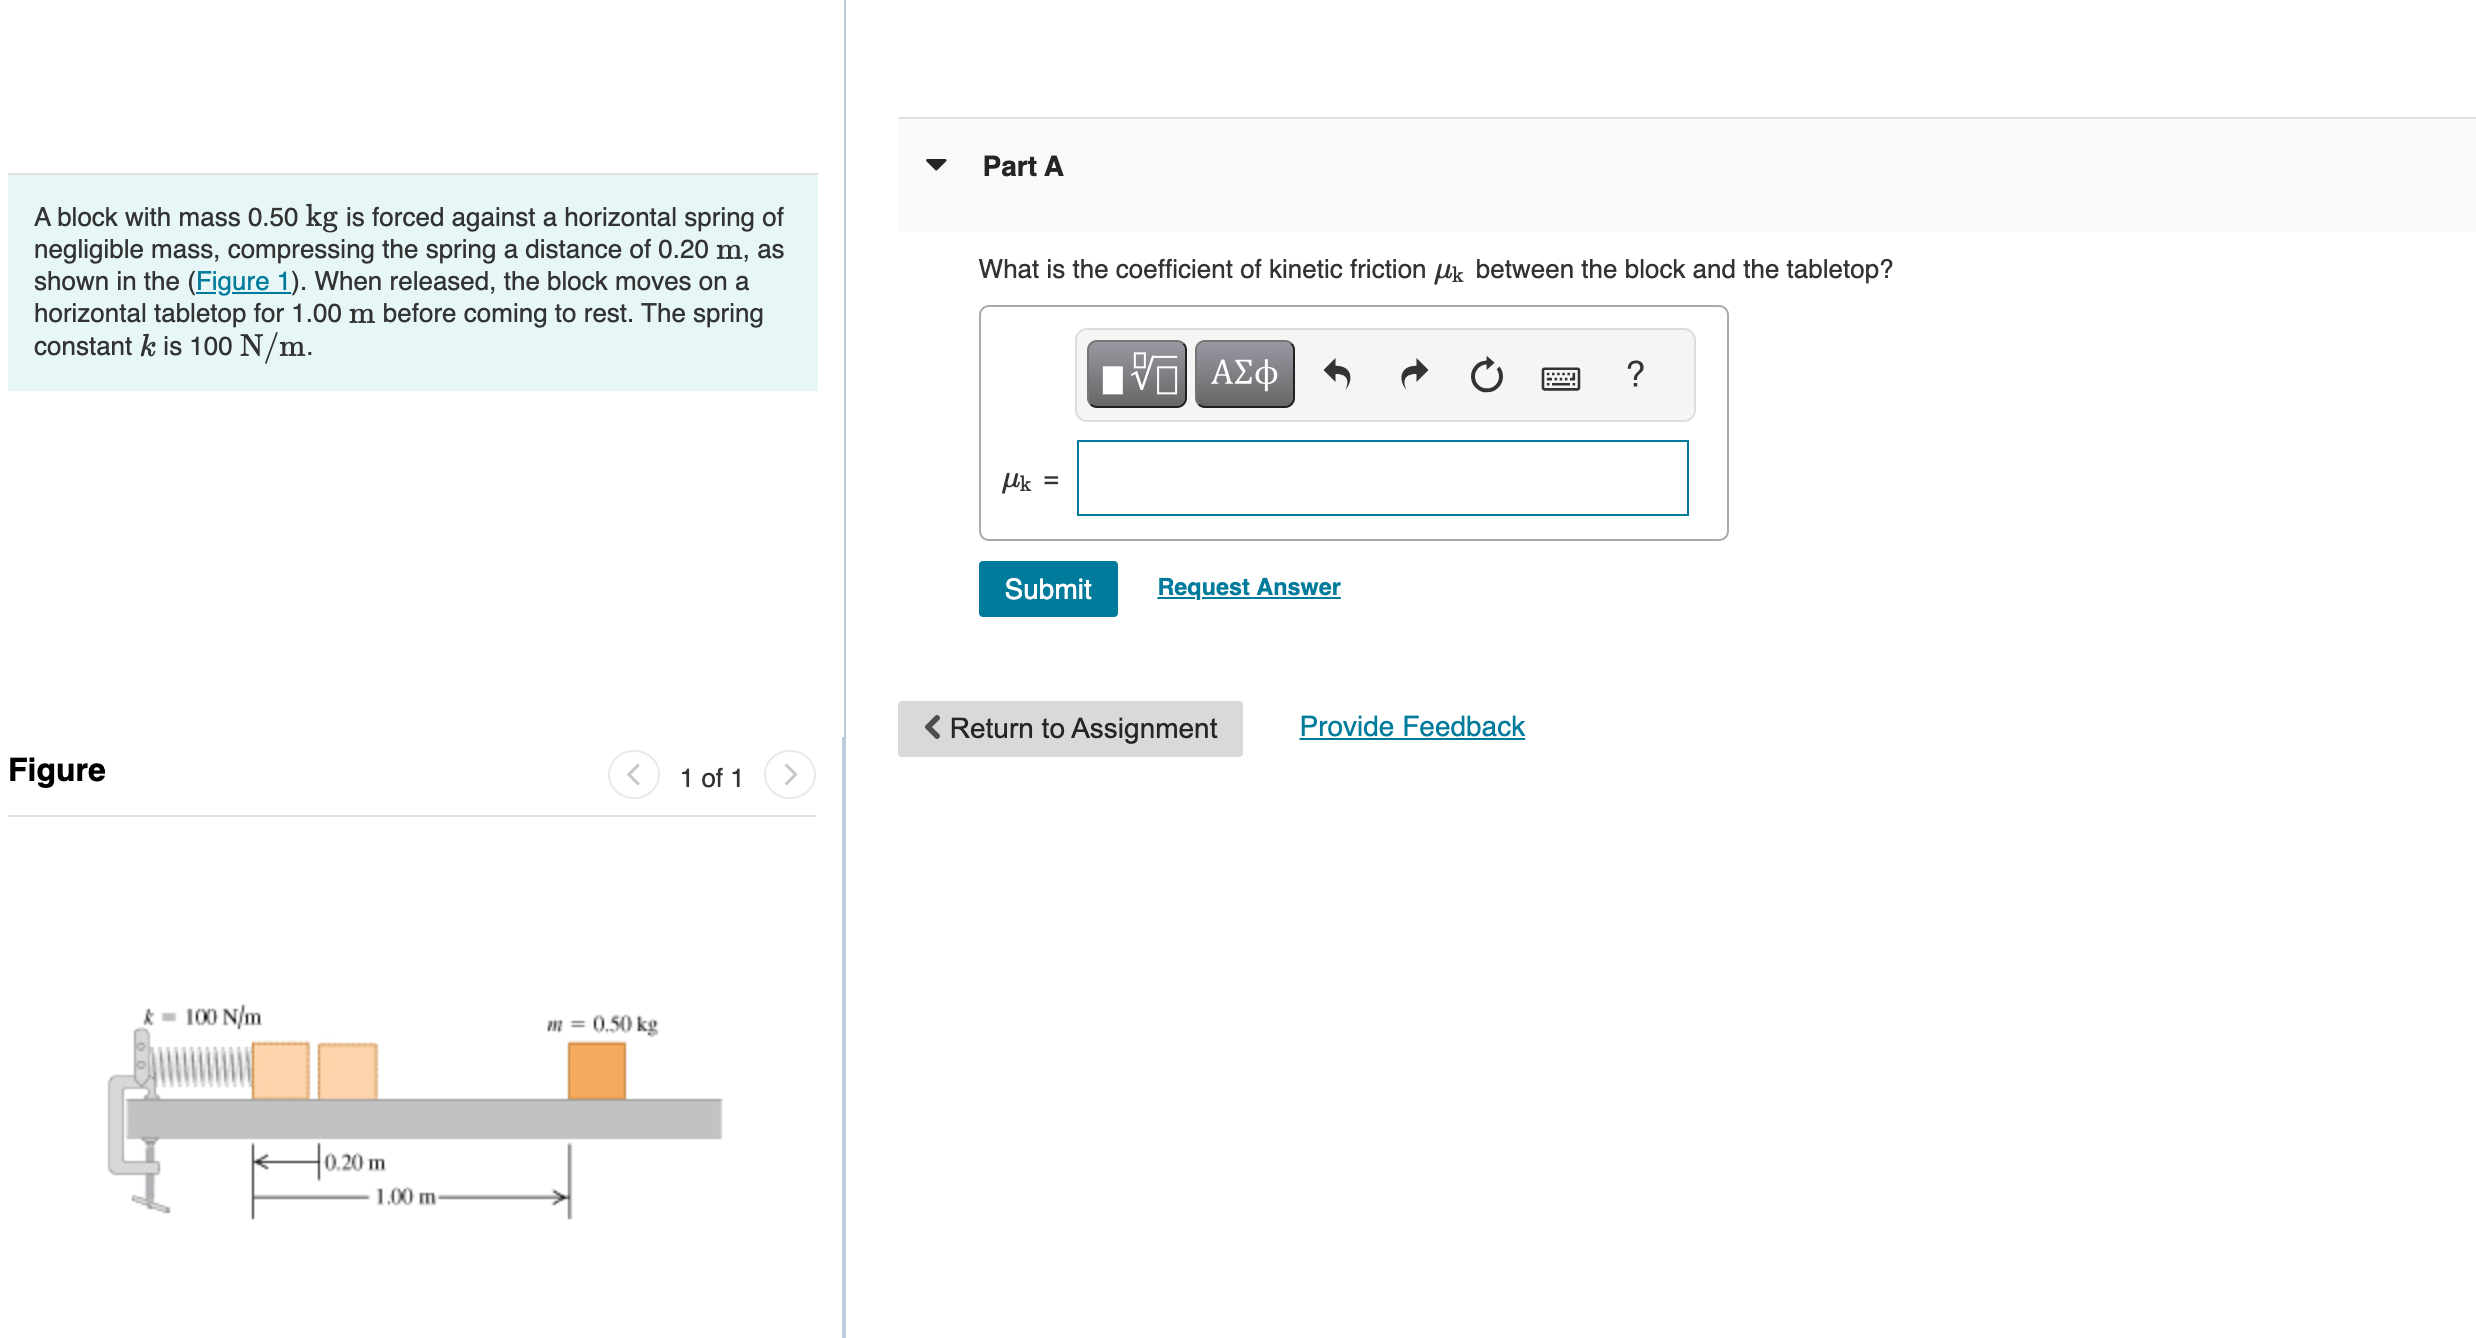Click the 1 of 1 figure counter

[710, 777]
